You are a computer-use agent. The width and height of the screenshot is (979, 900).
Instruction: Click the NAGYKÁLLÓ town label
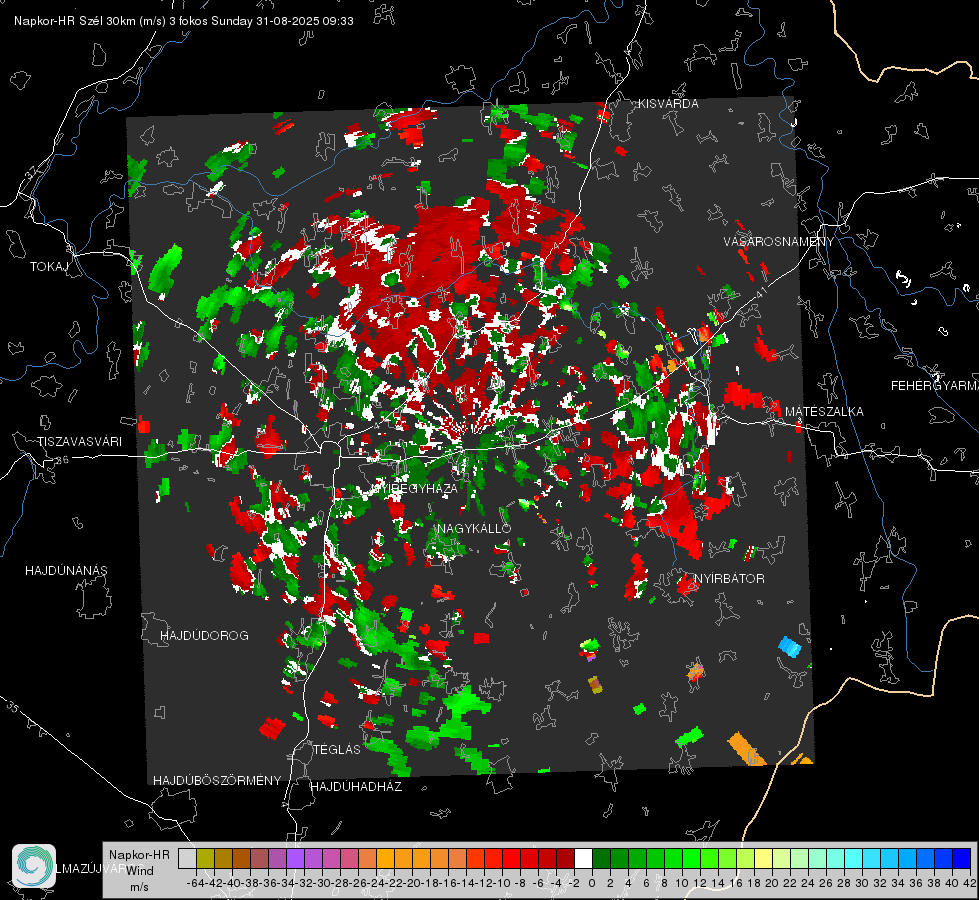(x=474, y=528)
